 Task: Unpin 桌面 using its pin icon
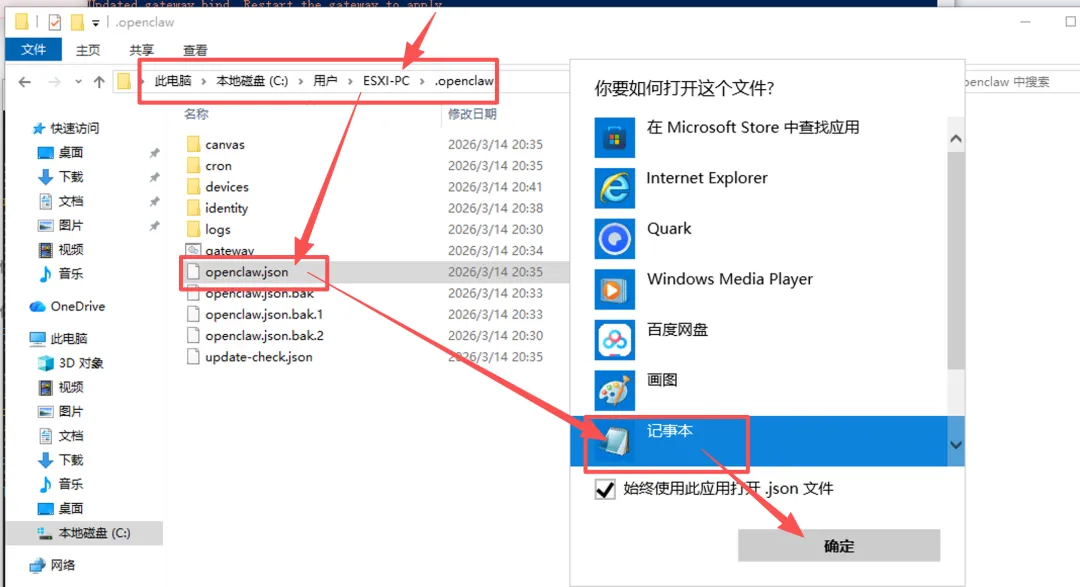coord(154,153)
